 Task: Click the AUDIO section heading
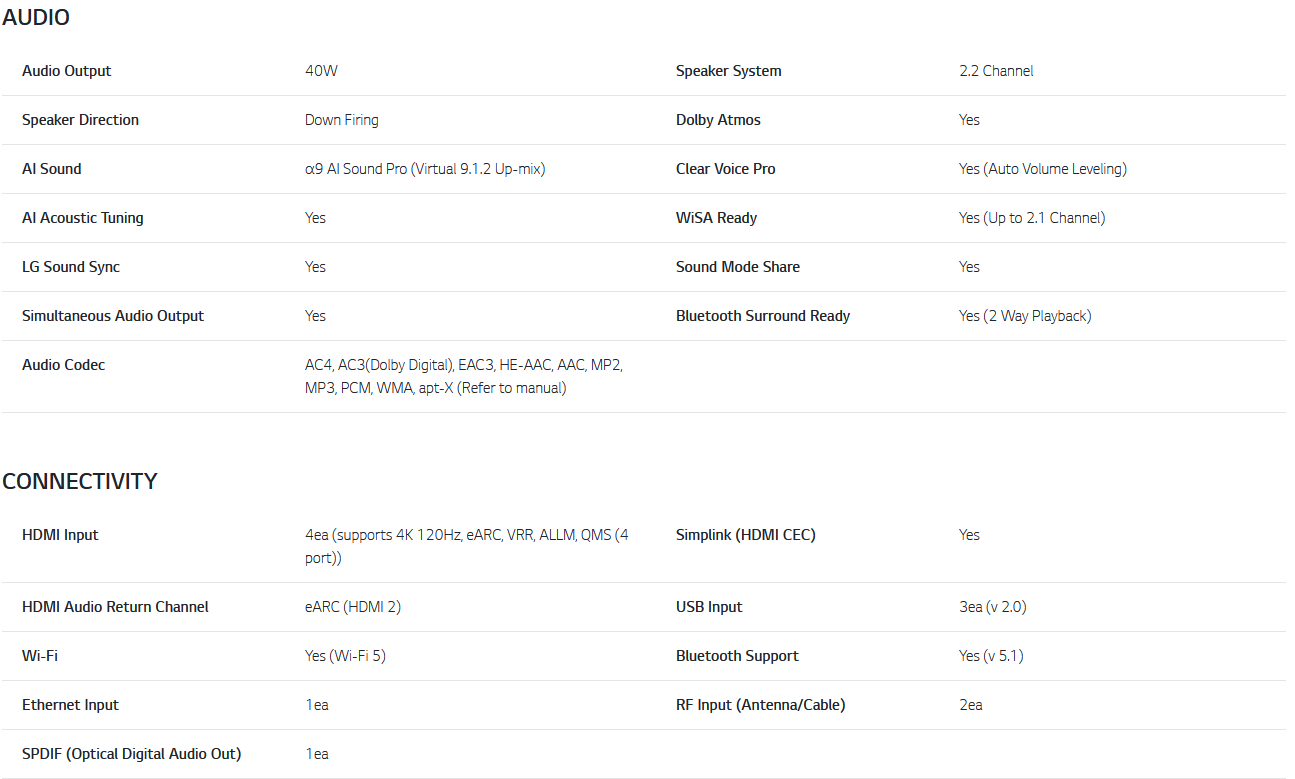[36, 17]
